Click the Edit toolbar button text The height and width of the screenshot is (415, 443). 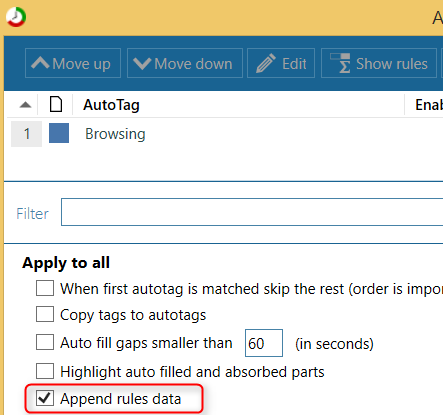click(x=294, y=64)
